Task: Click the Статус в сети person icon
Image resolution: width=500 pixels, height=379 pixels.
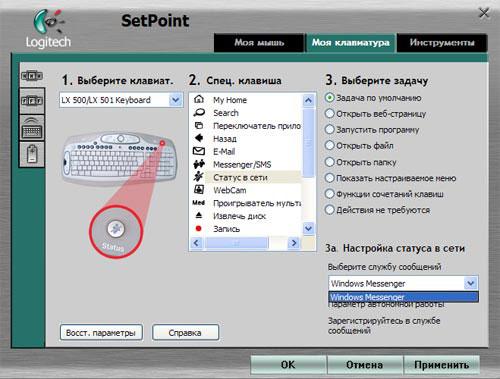Action: [199, 177]
